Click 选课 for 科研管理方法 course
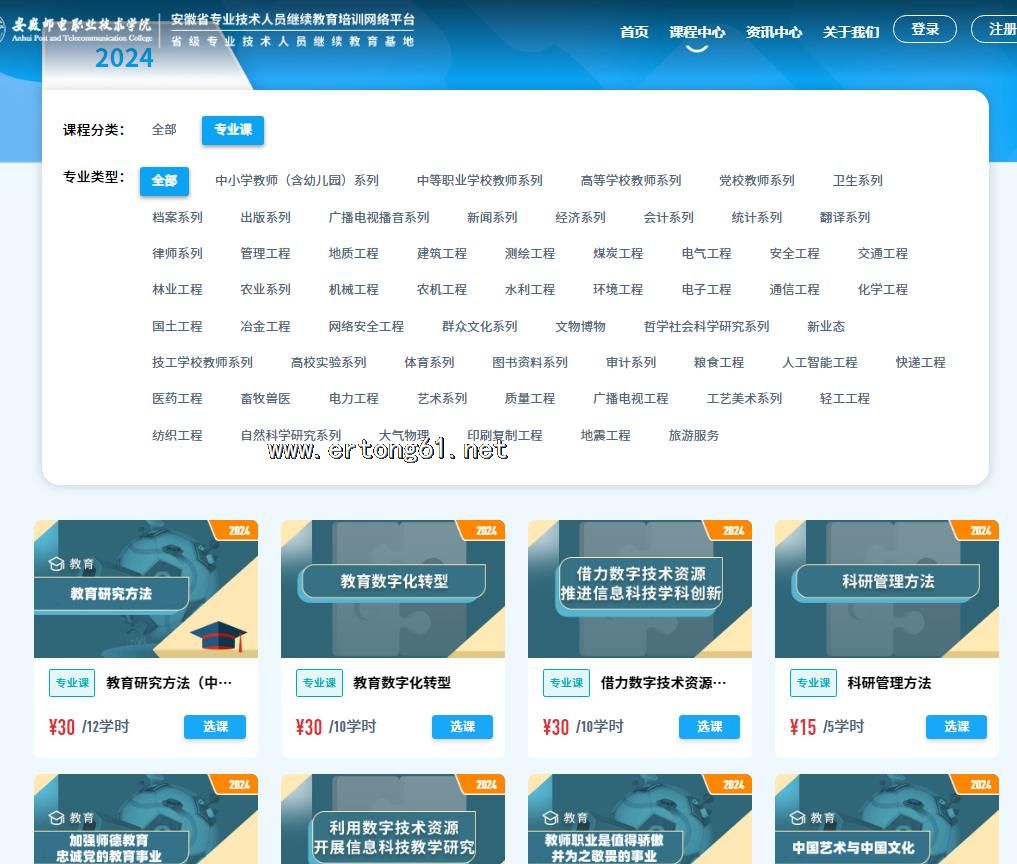The height and width of the screenshot is (864, 1017). [956, 727]
